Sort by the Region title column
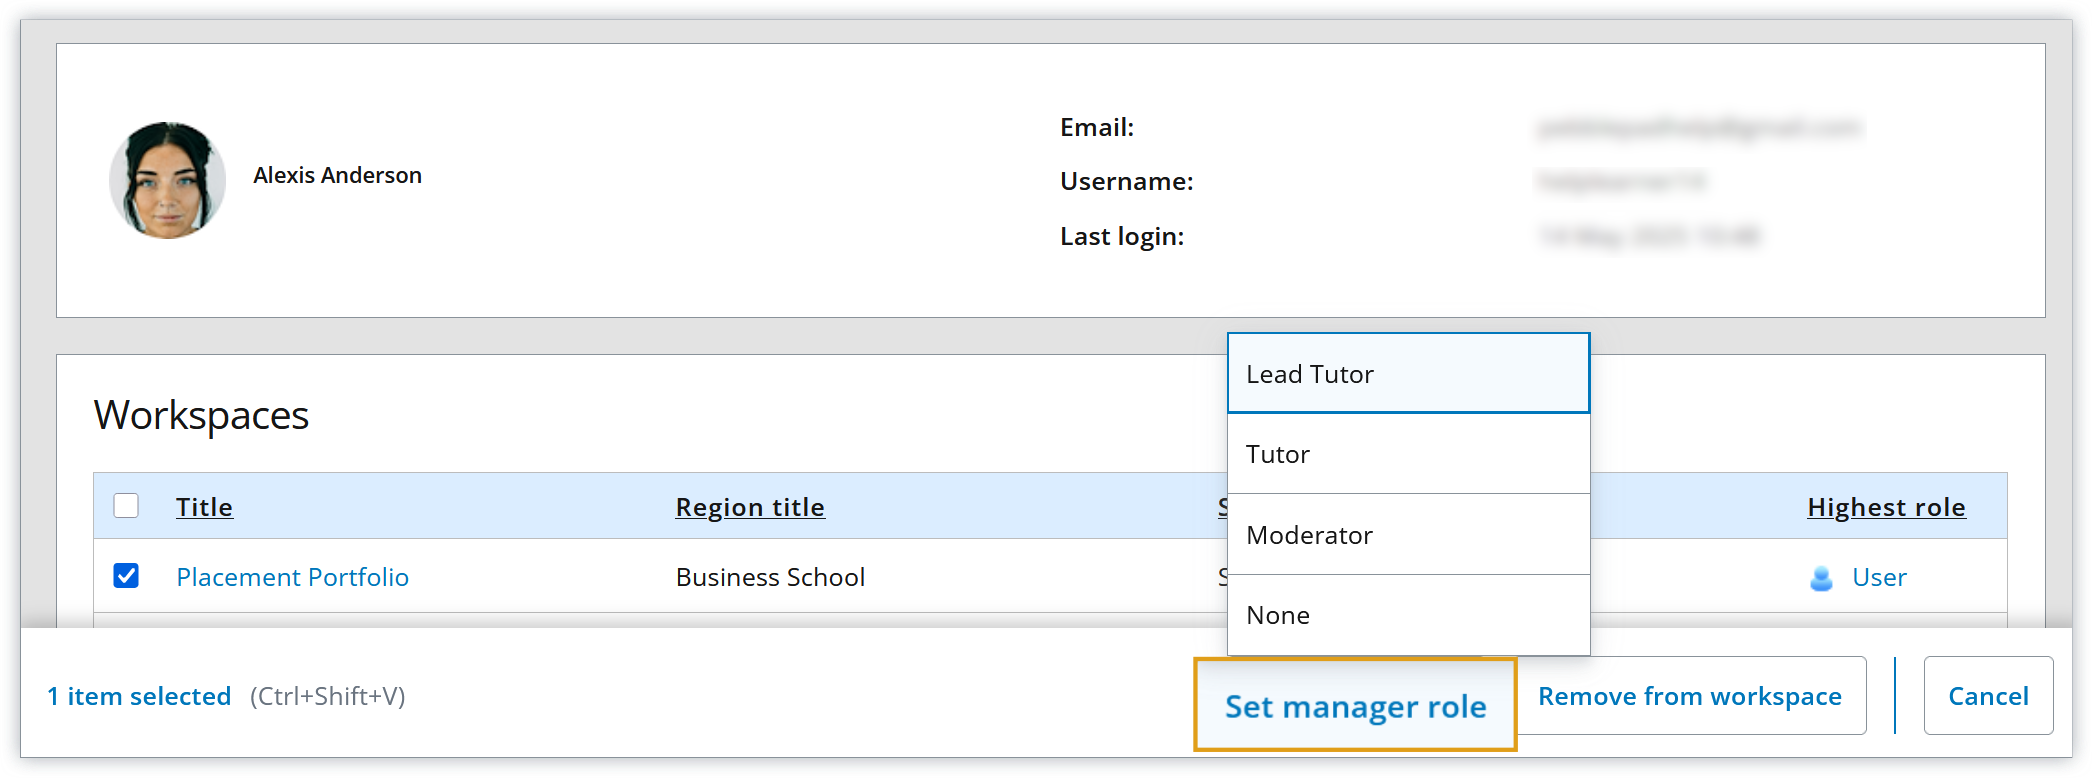The image size is (2092, 778). pyautogui.click(x=750, y=507)
